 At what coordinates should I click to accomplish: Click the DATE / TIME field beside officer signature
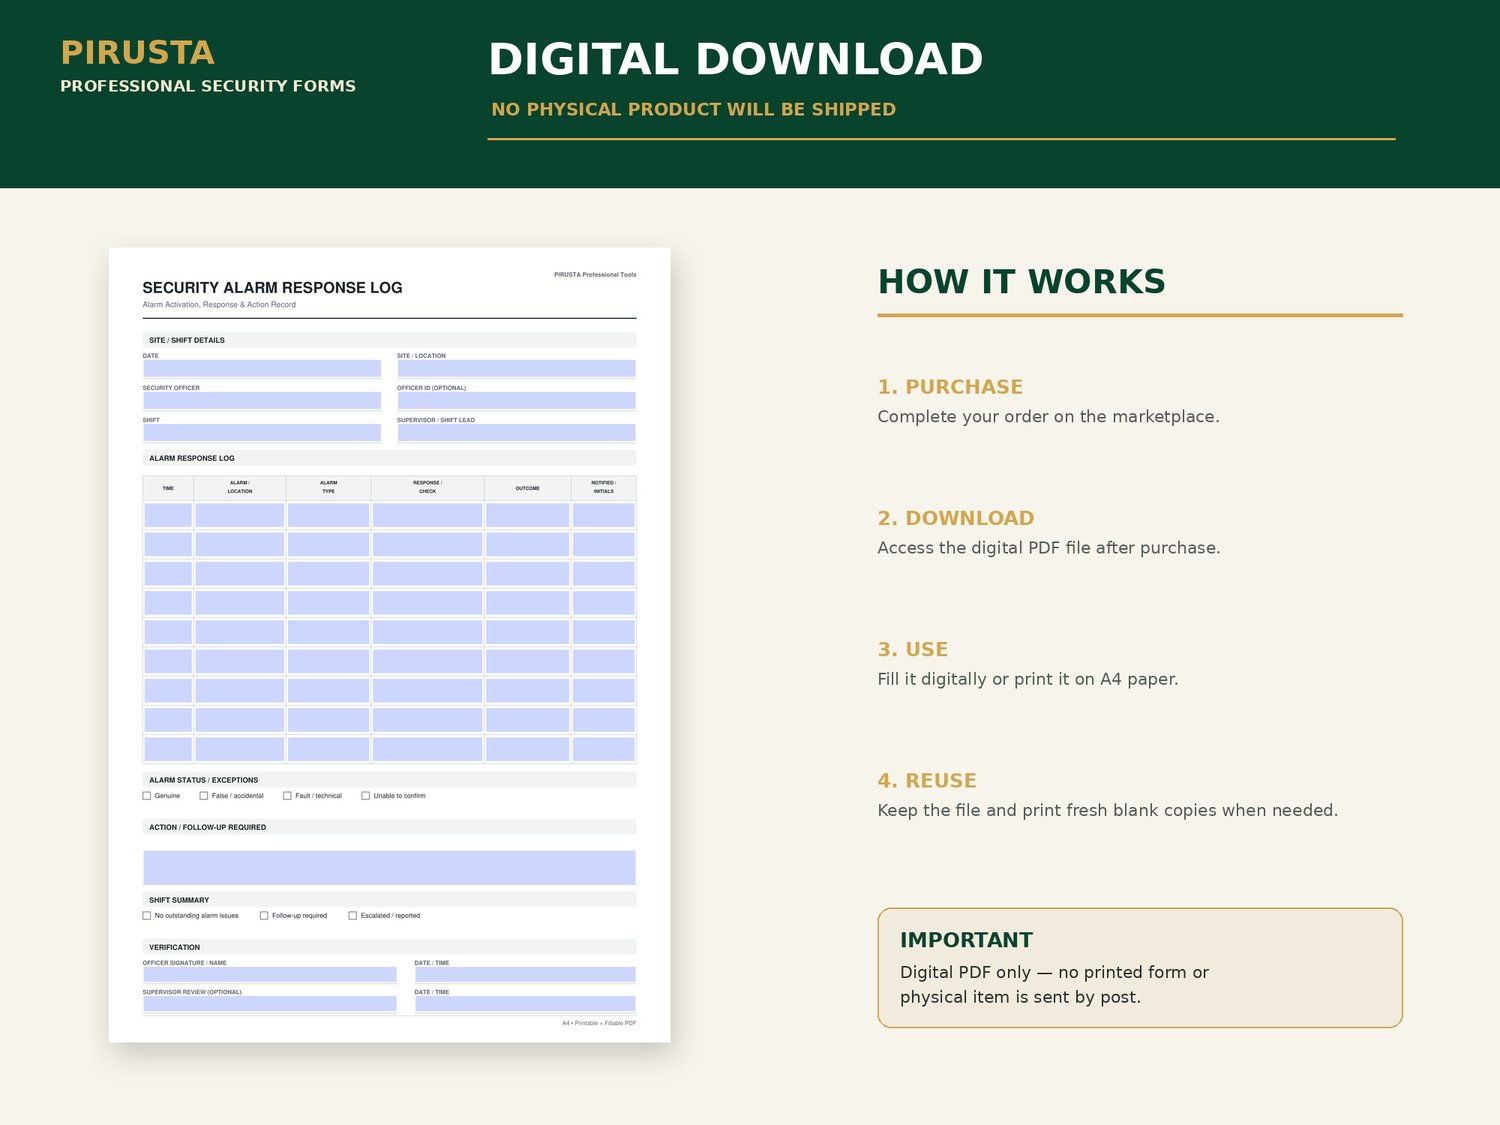tap(525, 975)
